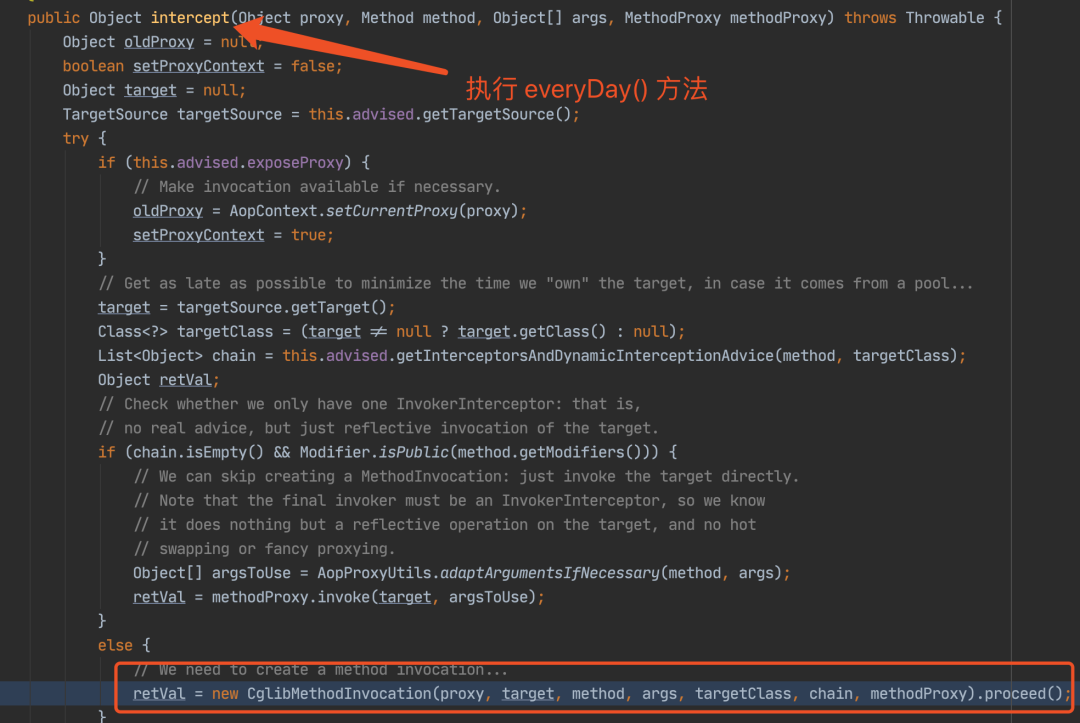This screenshot has height=723, width=1080.
Task: Place the cursor on the try keyword
Action: 76,138
